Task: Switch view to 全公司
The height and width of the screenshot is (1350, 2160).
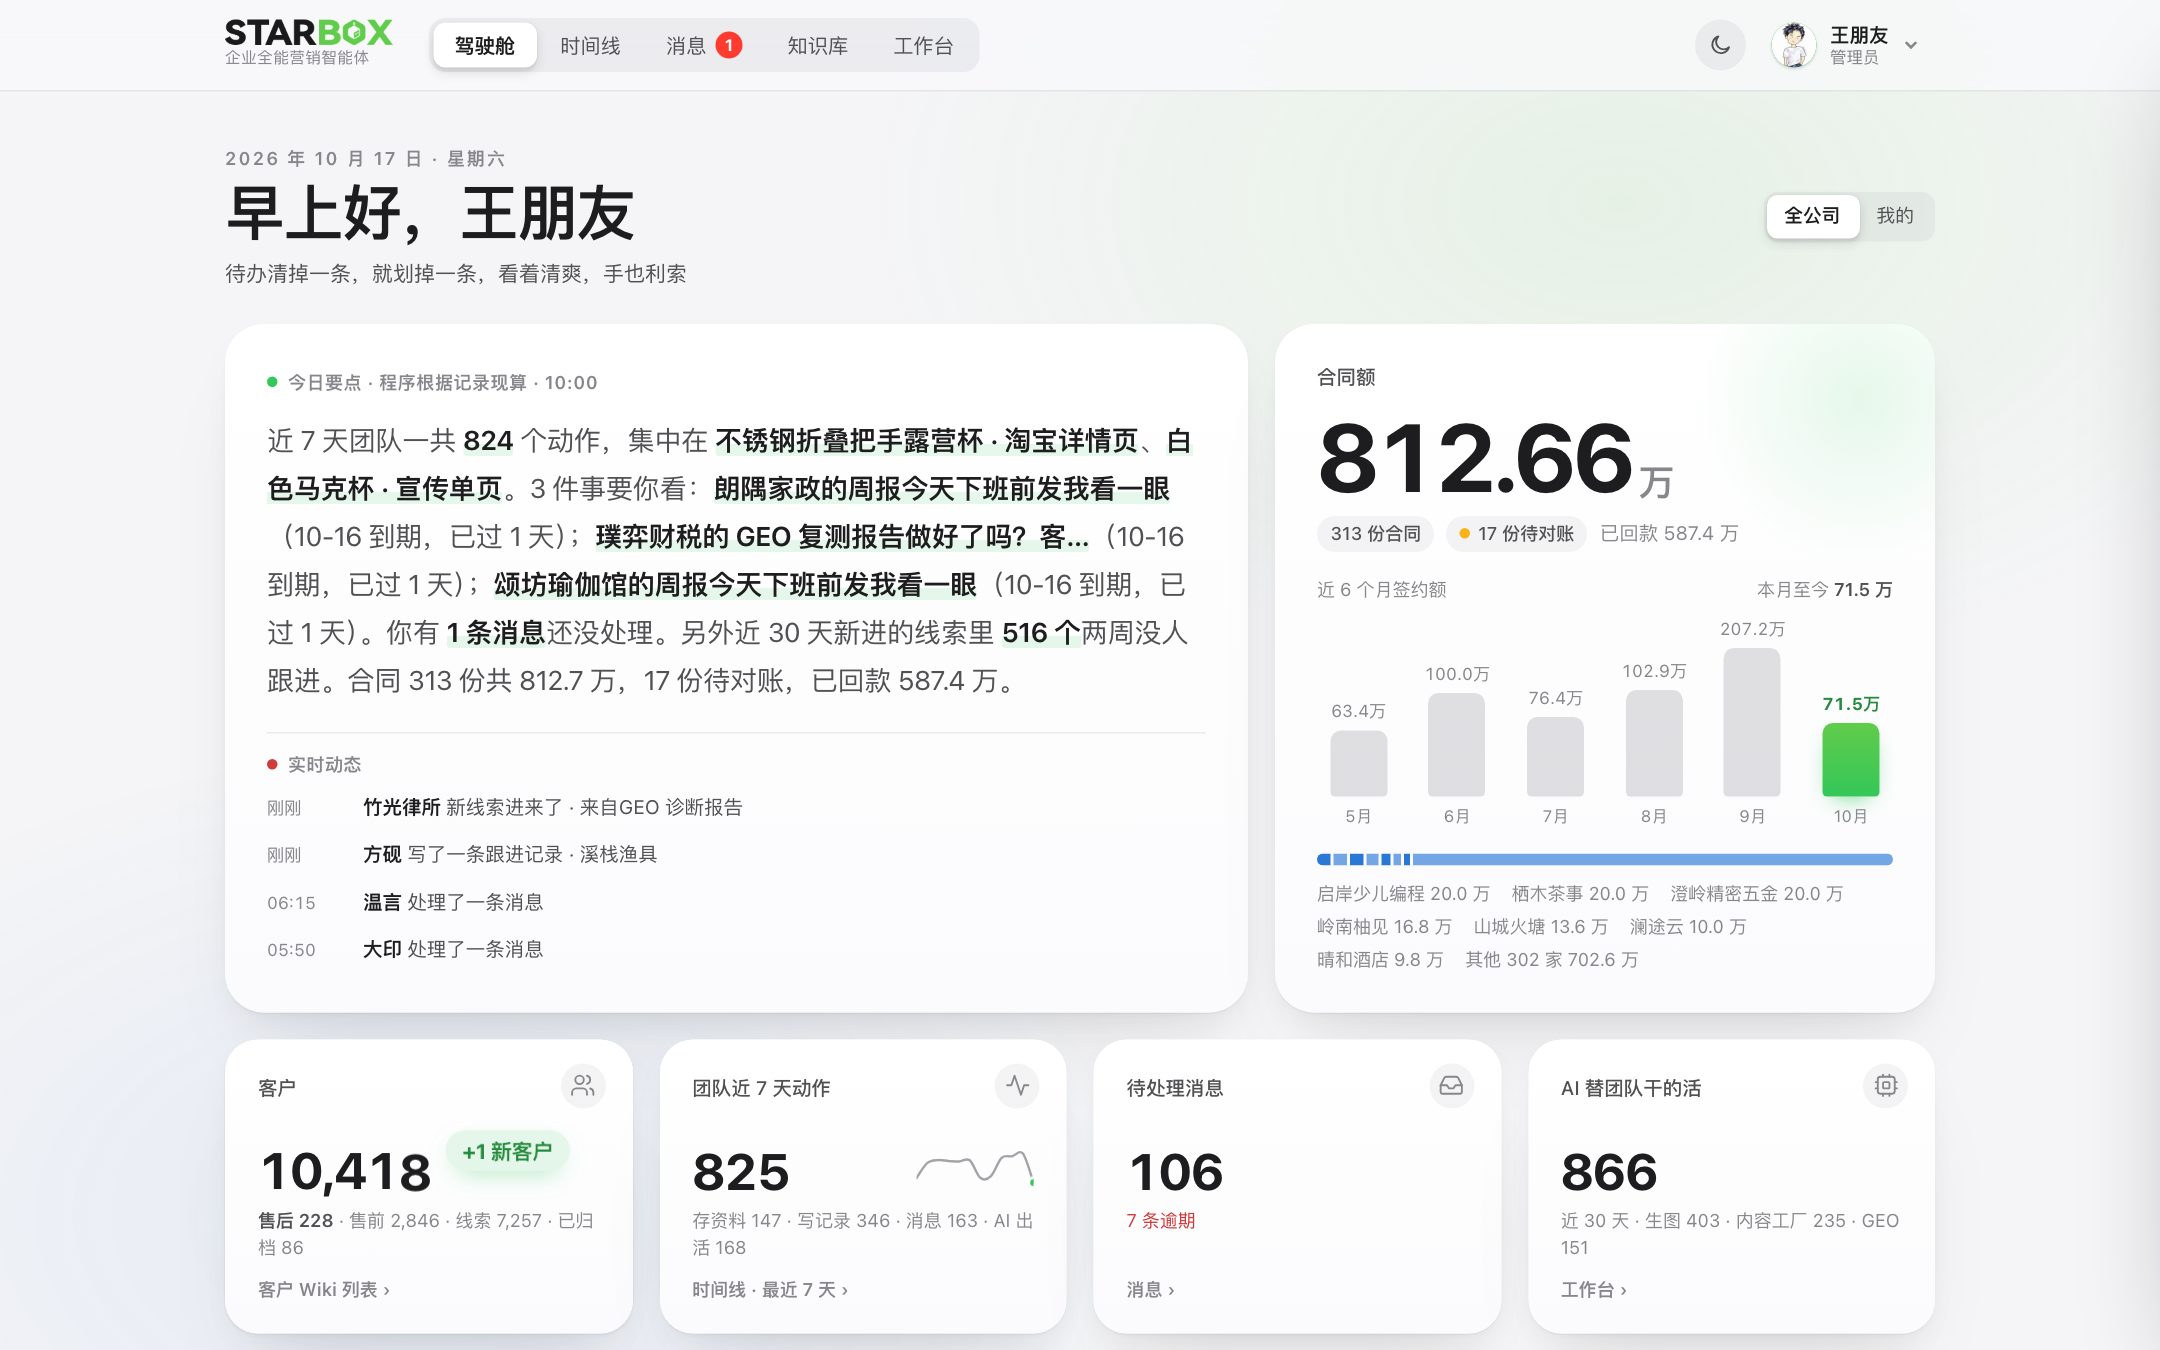Action: pos(1812,216)
